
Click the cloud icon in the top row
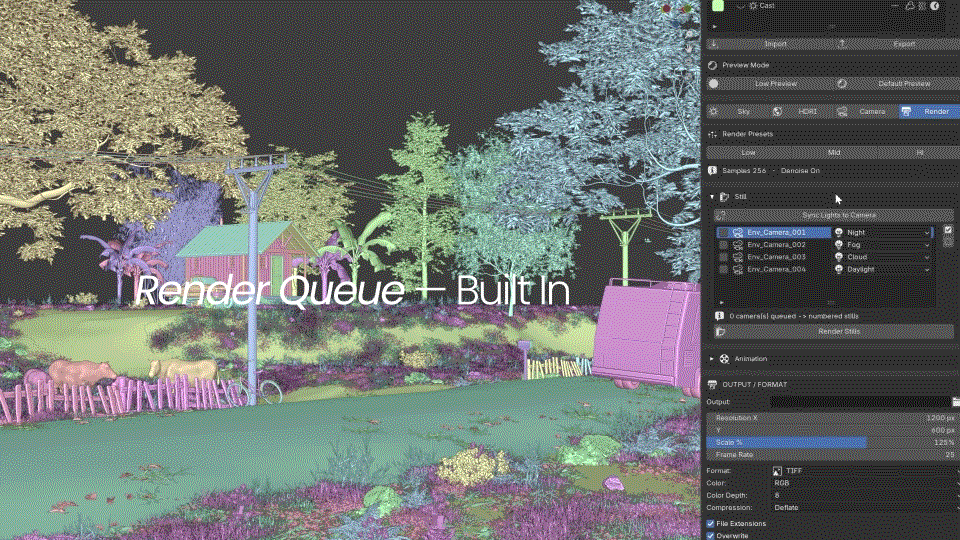click(910, 6)
